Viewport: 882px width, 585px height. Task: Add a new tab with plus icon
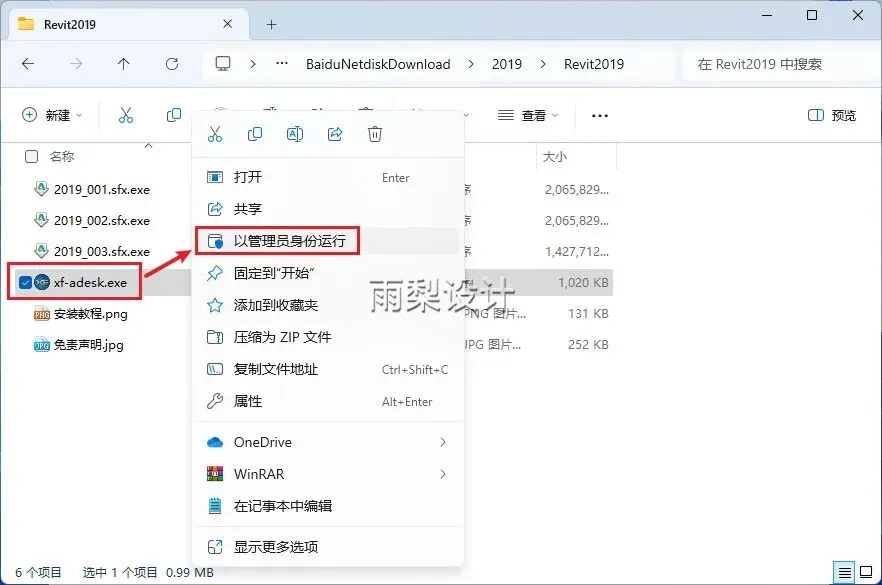point(272,24)
